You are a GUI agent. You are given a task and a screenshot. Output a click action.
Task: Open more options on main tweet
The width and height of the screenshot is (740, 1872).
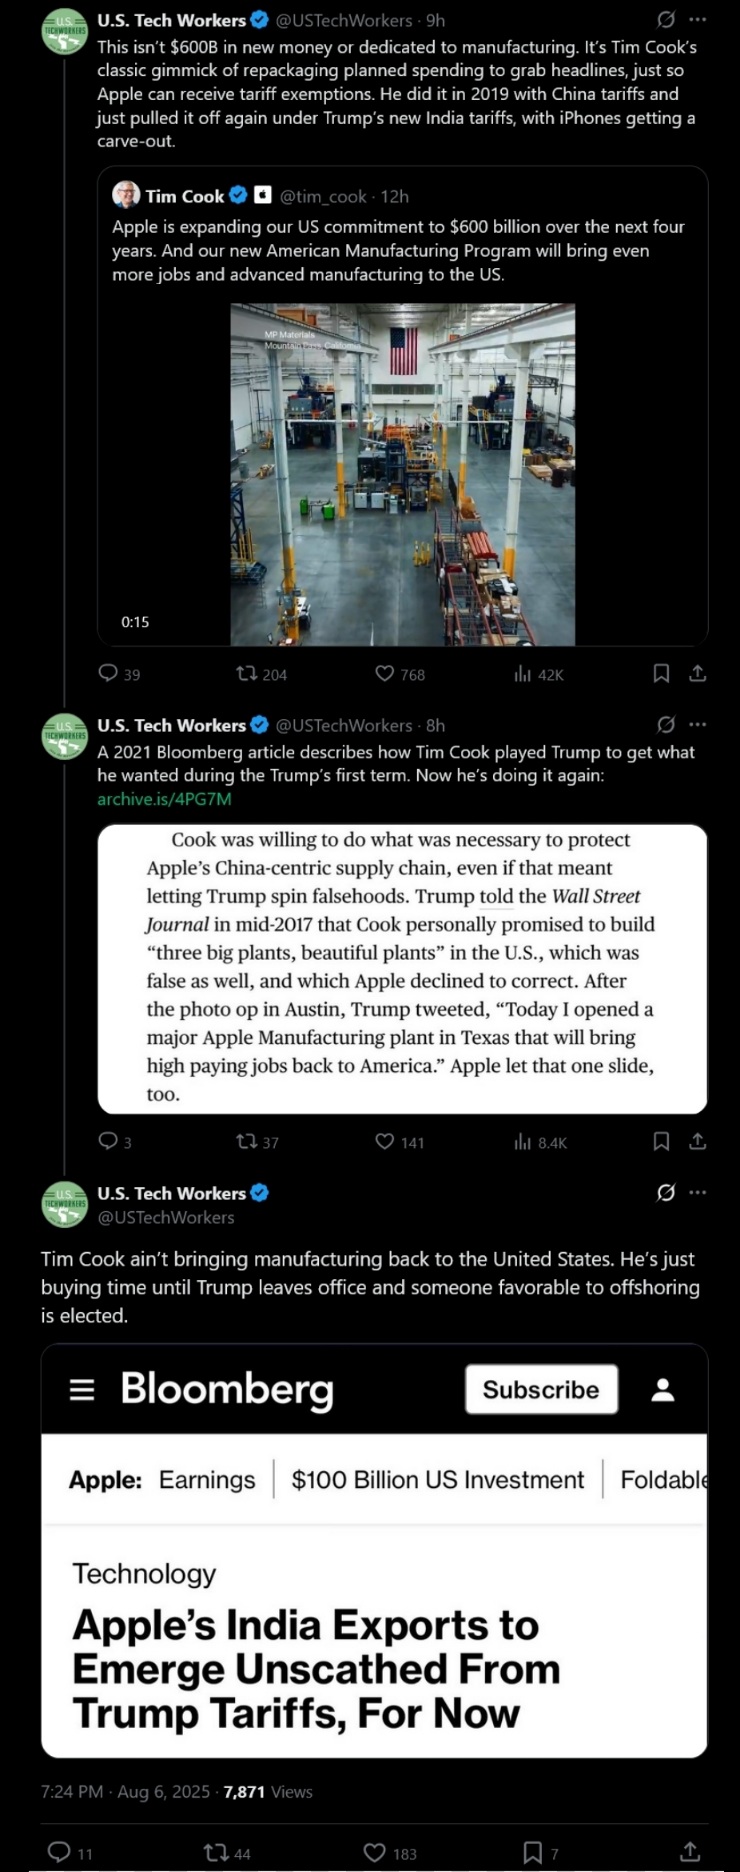click(x=698, y=1192)
